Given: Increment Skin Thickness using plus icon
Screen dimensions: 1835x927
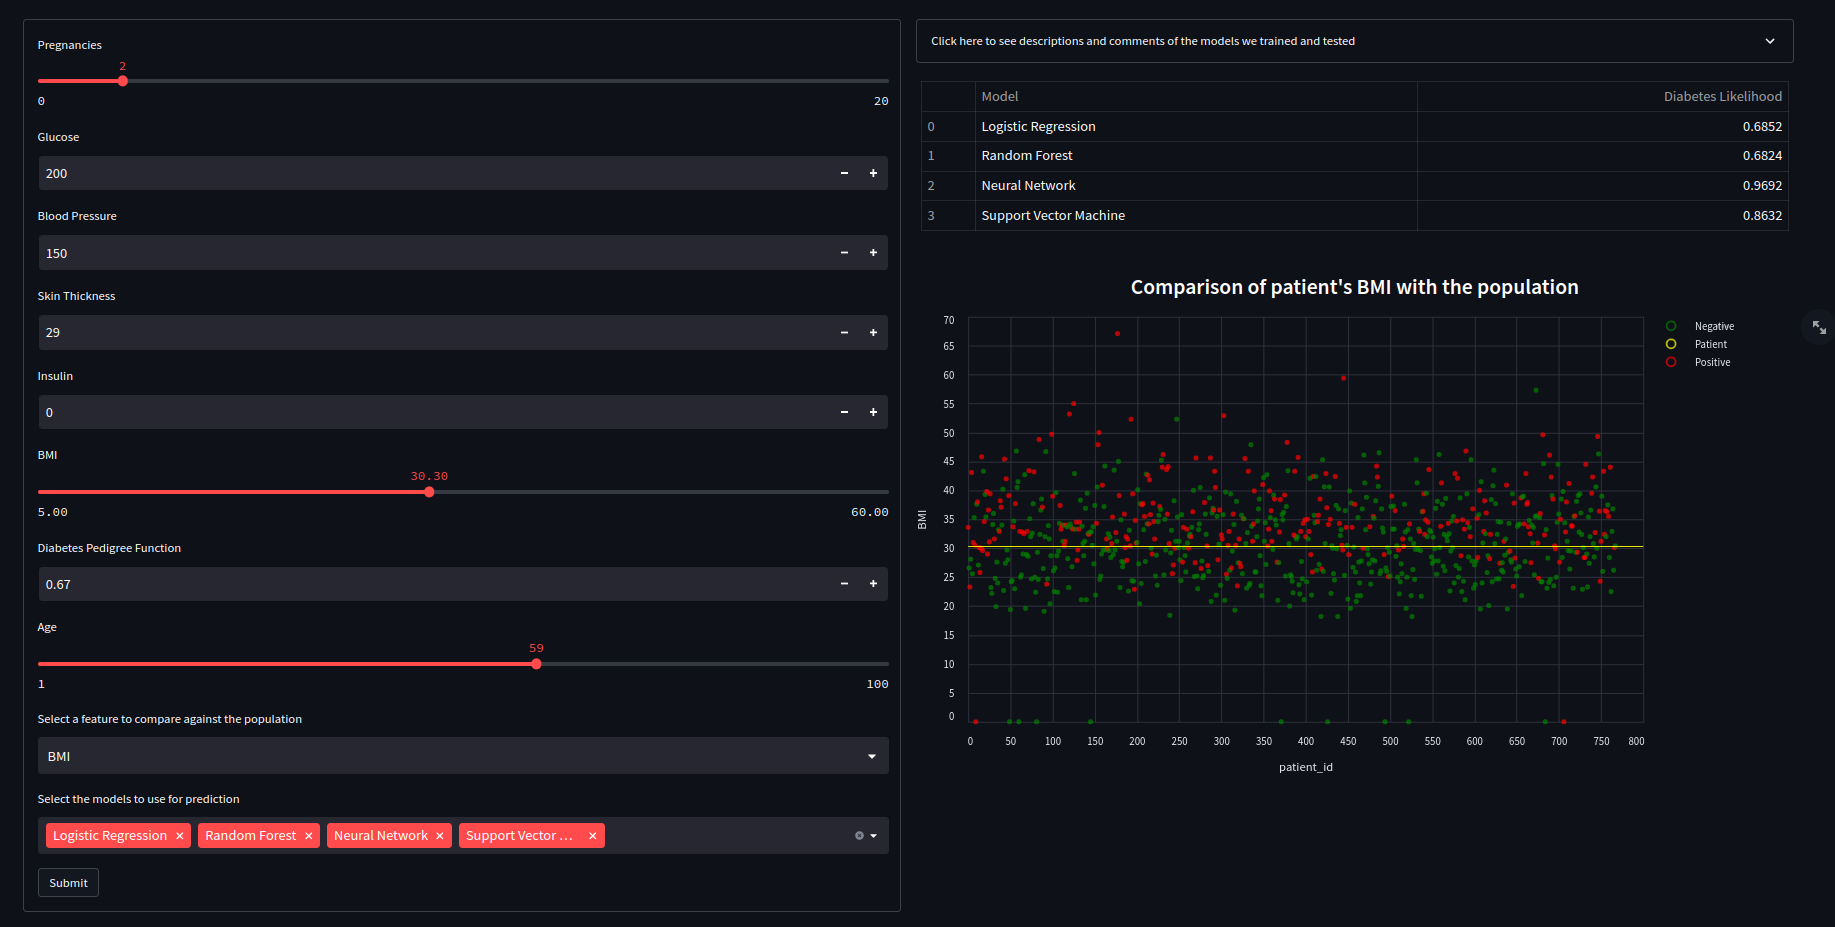Looking at the screenshot, I should point(873,333).
